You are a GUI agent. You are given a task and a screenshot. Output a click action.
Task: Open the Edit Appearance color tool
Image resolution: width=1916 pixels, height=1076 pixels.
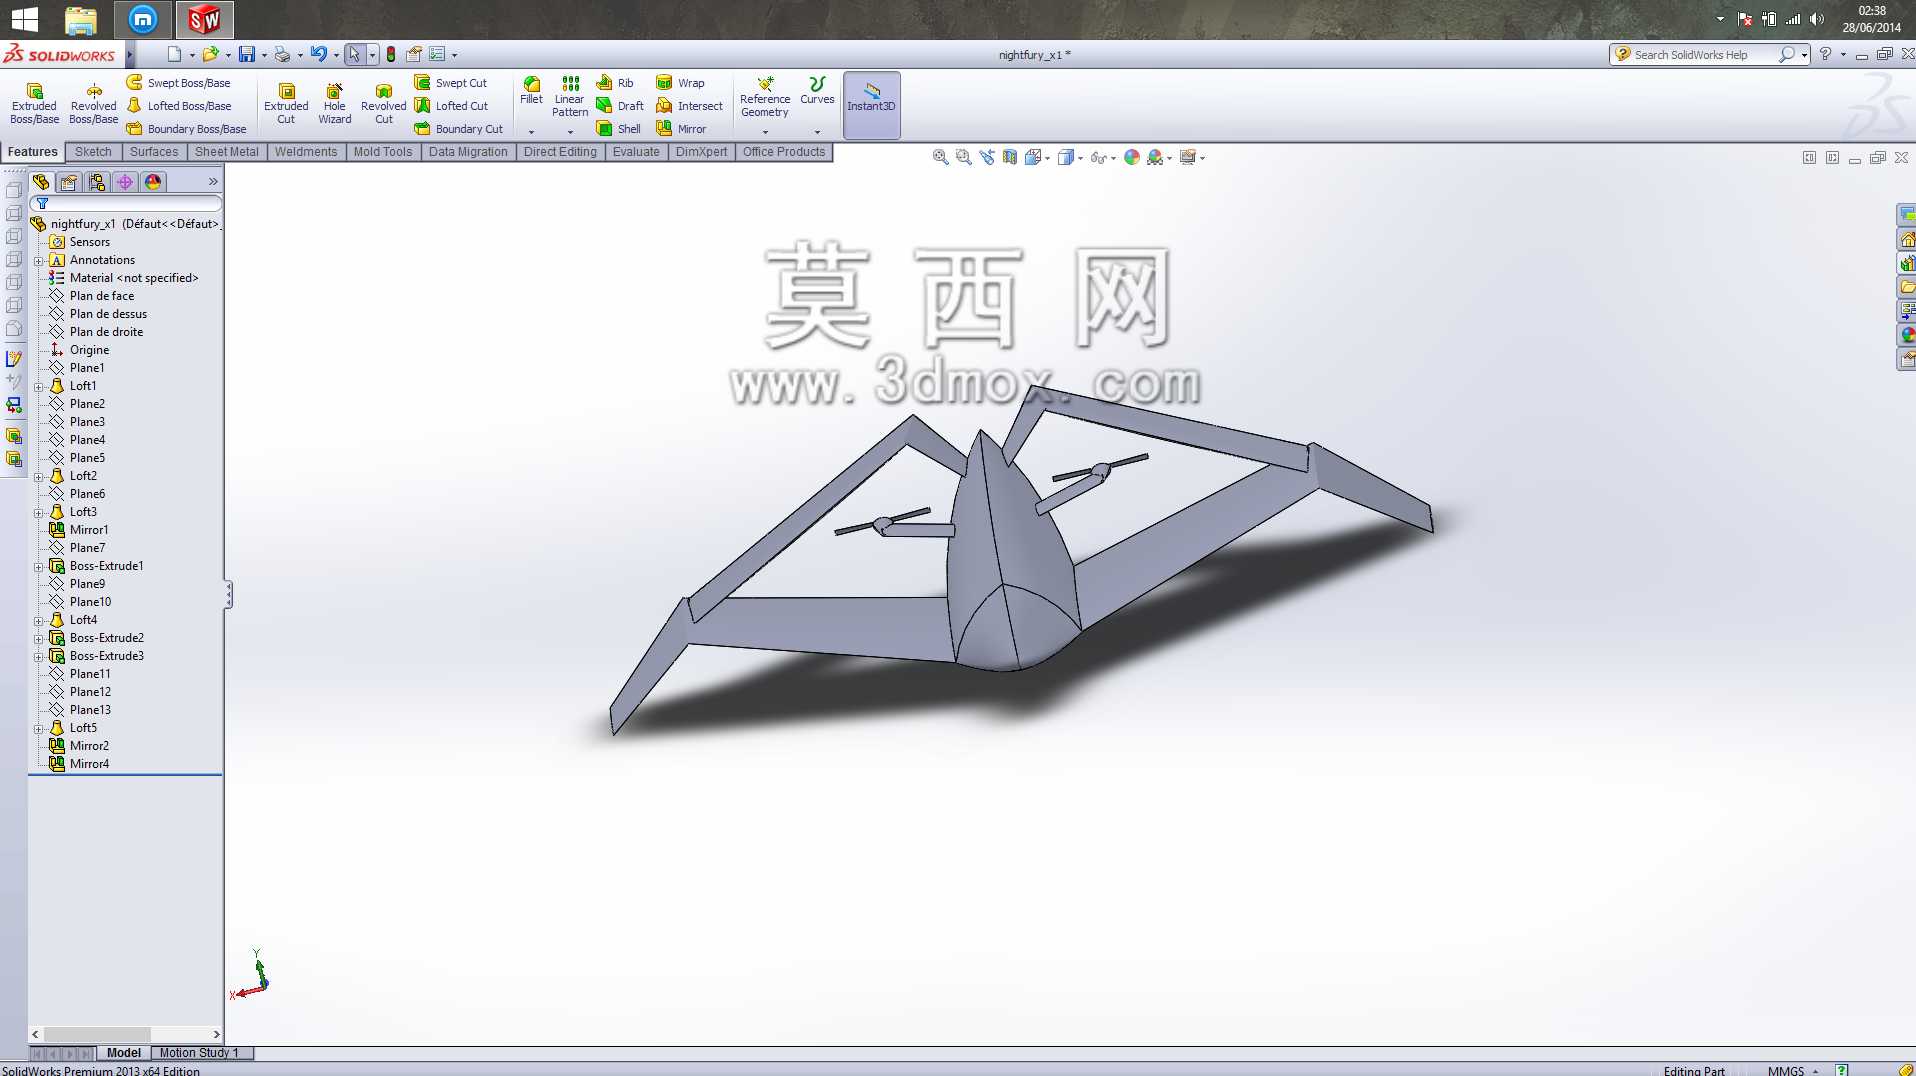1131,157
